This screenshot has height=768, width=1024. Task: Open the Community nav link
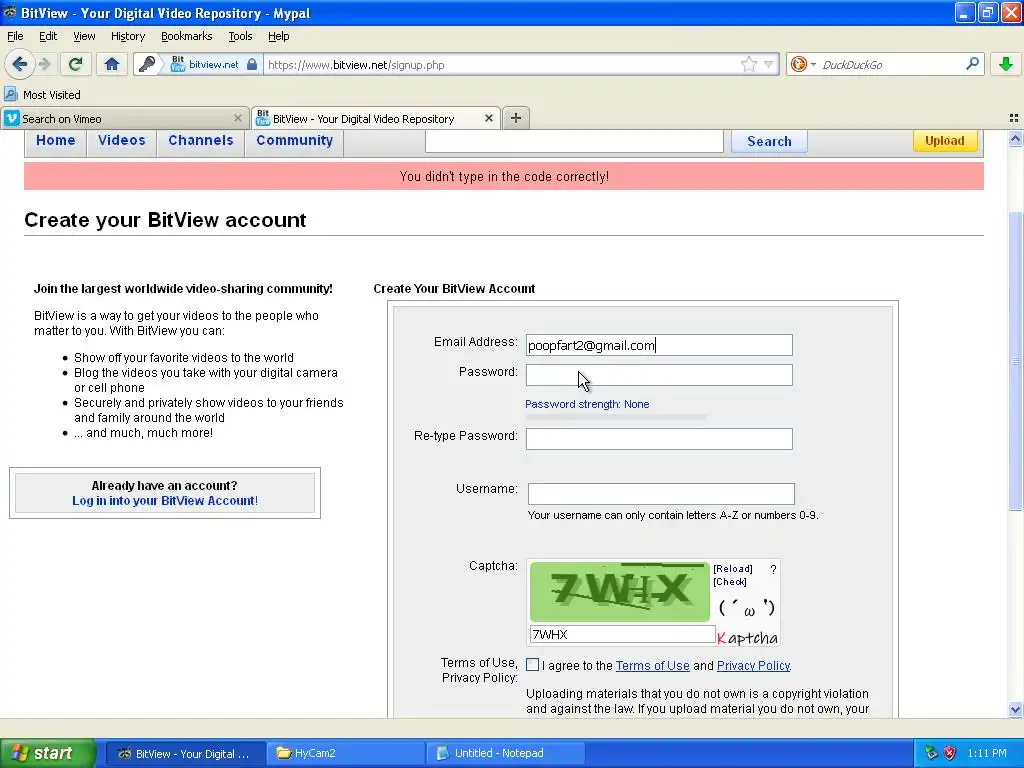tap(295, 140)
